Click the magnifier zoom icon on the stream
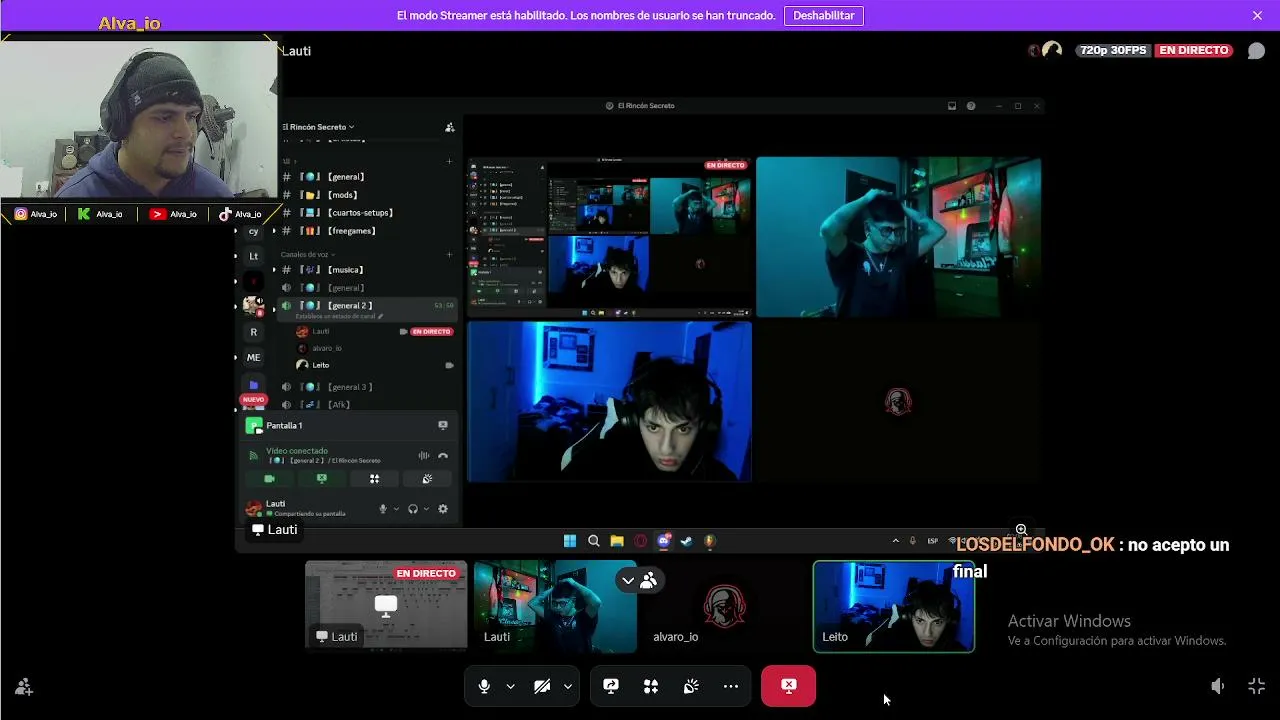This screenshot has height=720, width=1280. click(x=1021, y=529)
